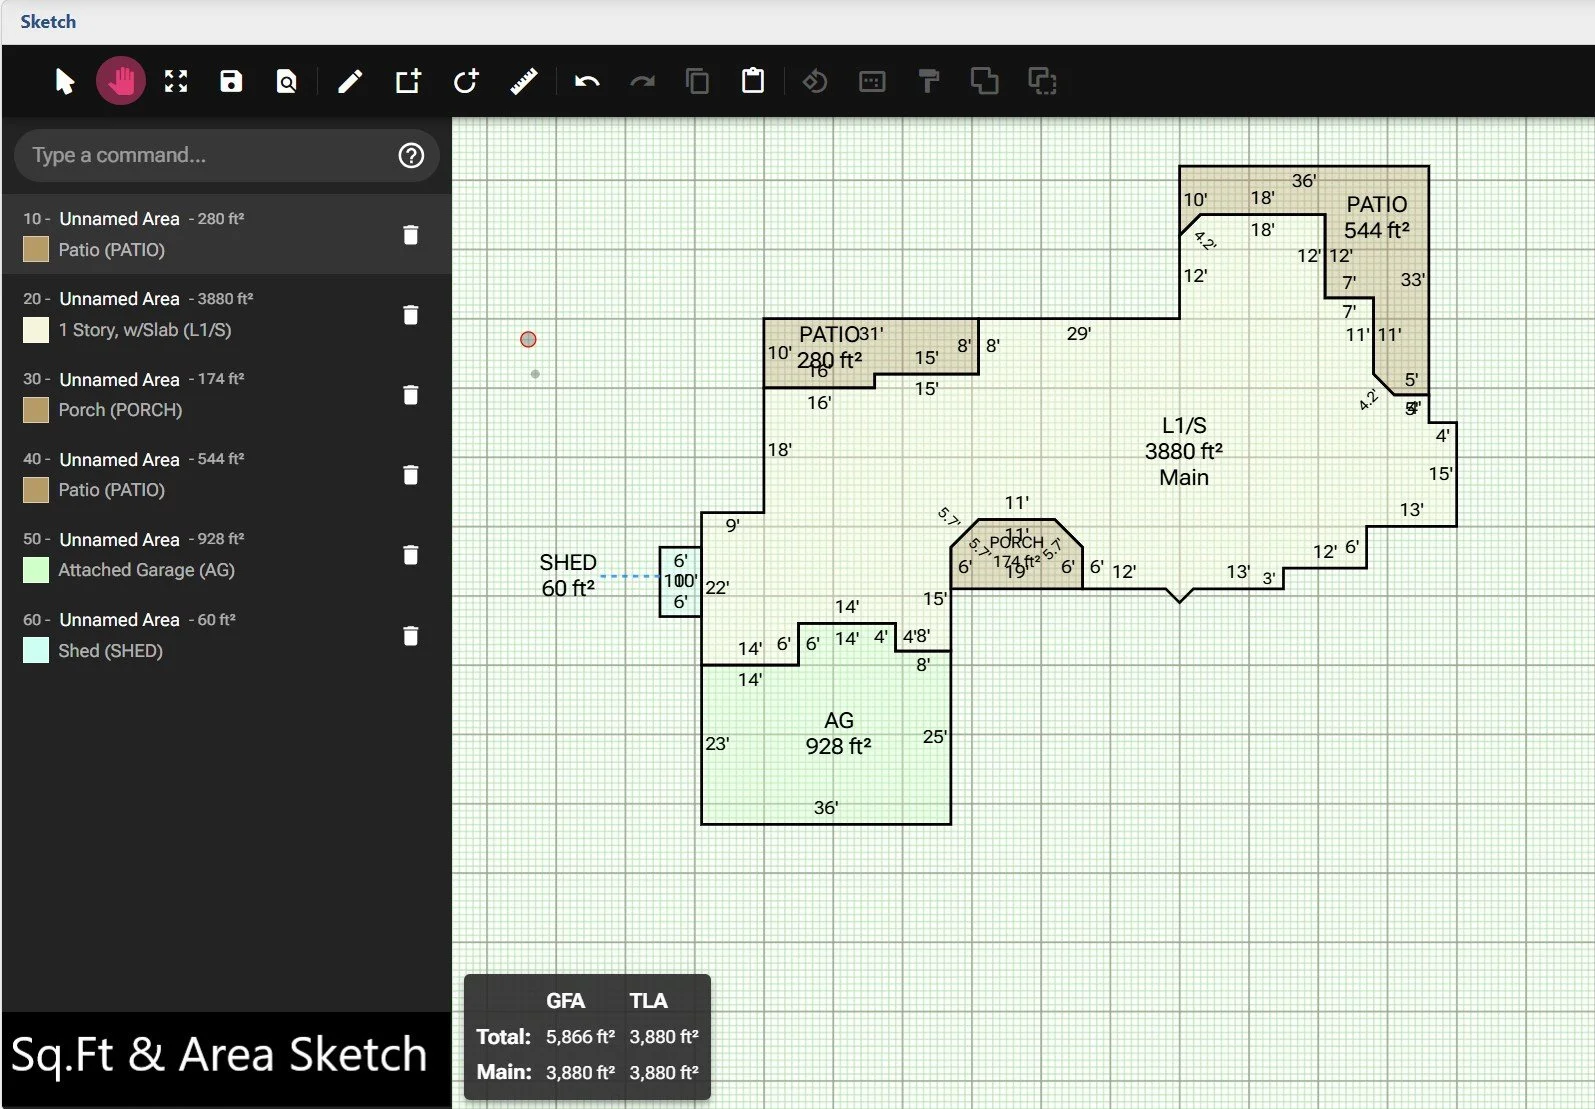Click the red origin point marker
The width and height of the screenshot is (1595, 1109).
coord(528,340)
